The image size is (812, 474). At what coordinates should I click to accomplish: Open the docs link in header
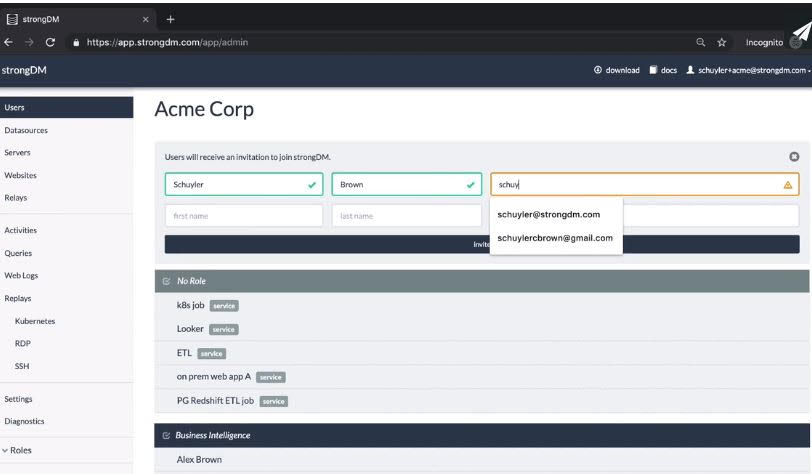pyautogui.click(x=663, y=70)
